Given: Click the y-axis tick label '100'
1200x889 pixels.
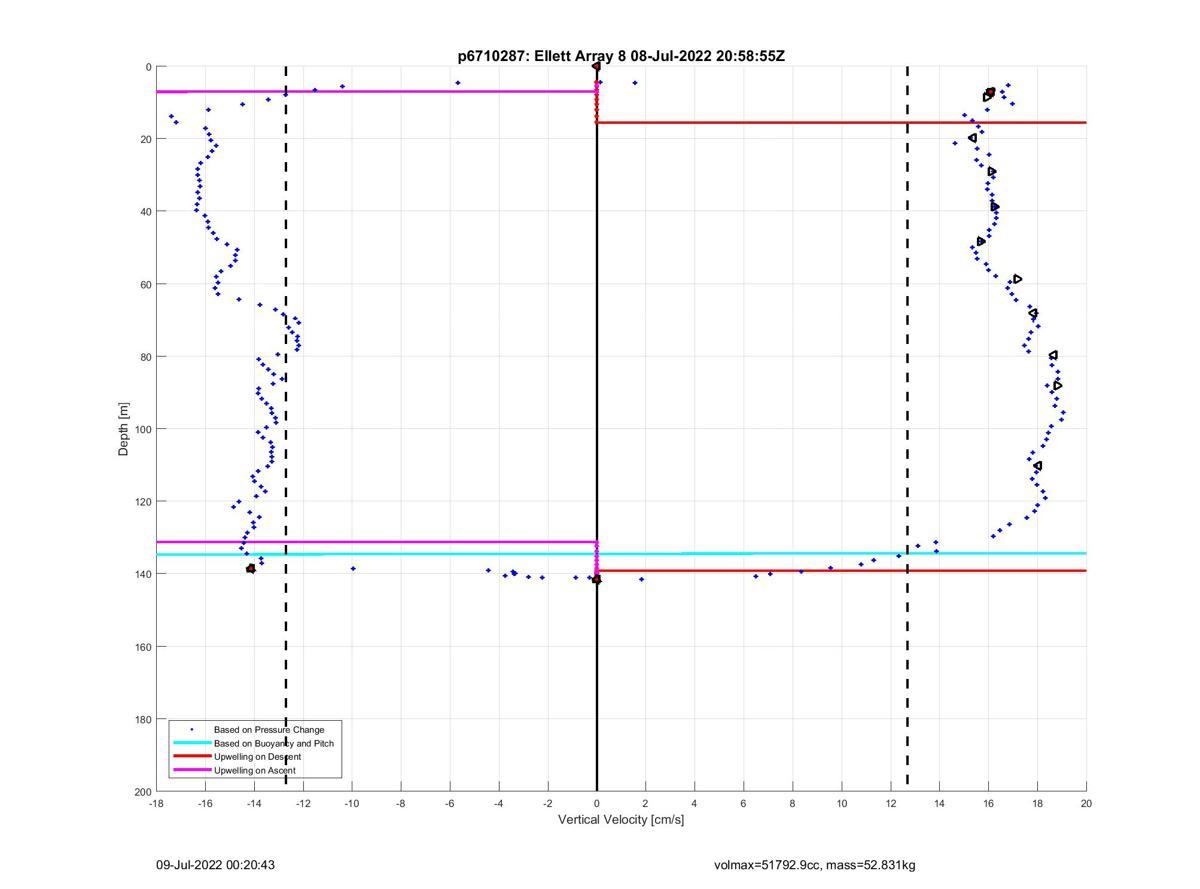Looking at the screenshot, I should point(142,429).
